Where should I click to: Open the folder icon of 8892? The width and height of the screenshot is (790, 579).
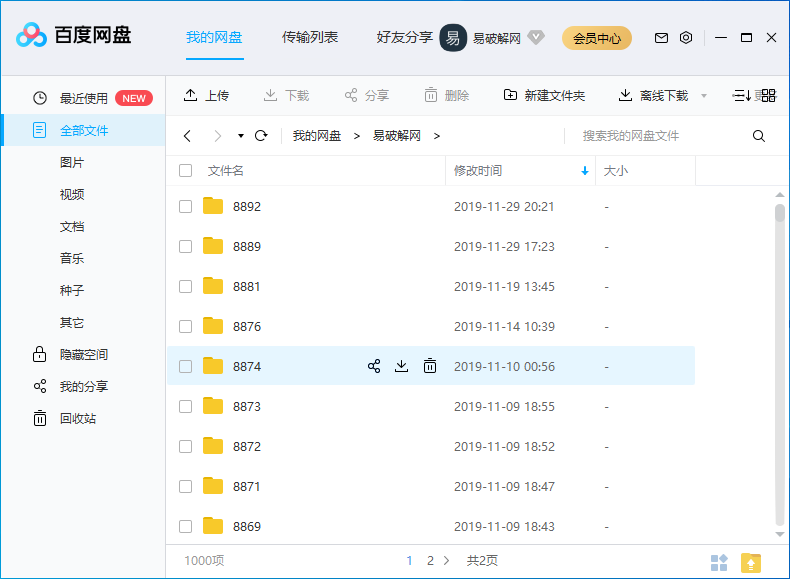point(213,206)
